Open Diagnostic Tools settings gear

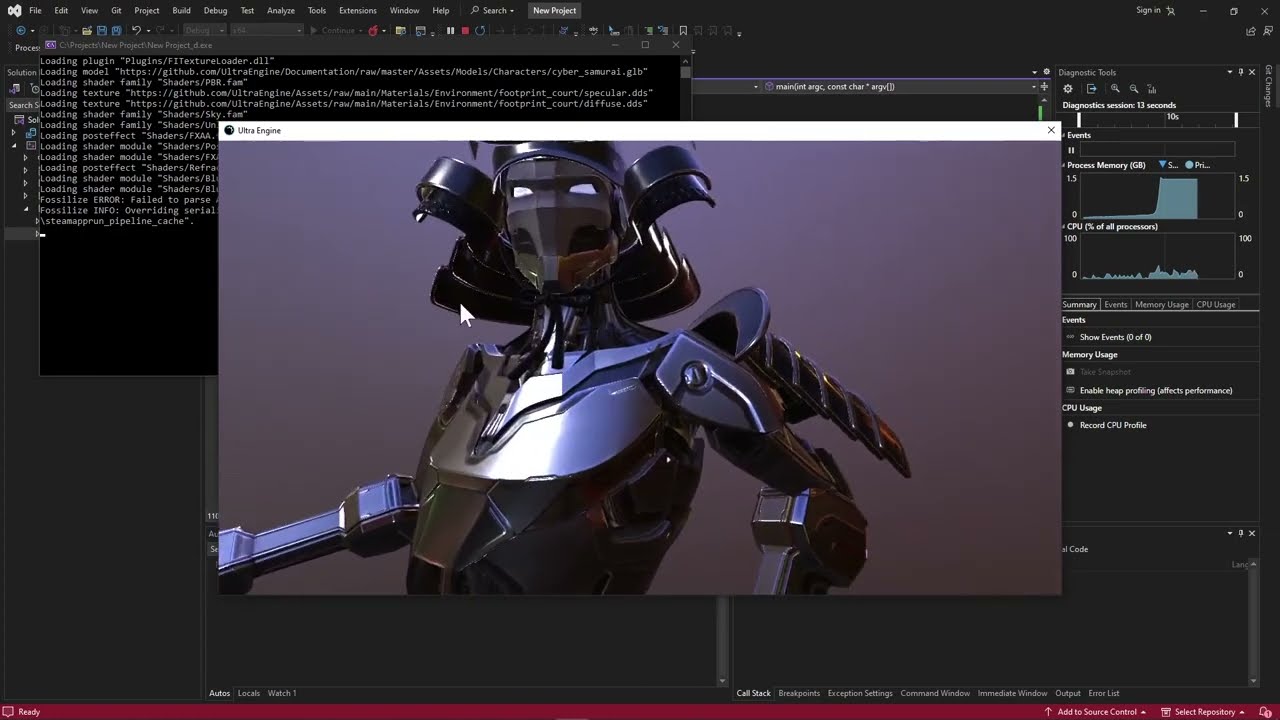tap(1068, 89)
